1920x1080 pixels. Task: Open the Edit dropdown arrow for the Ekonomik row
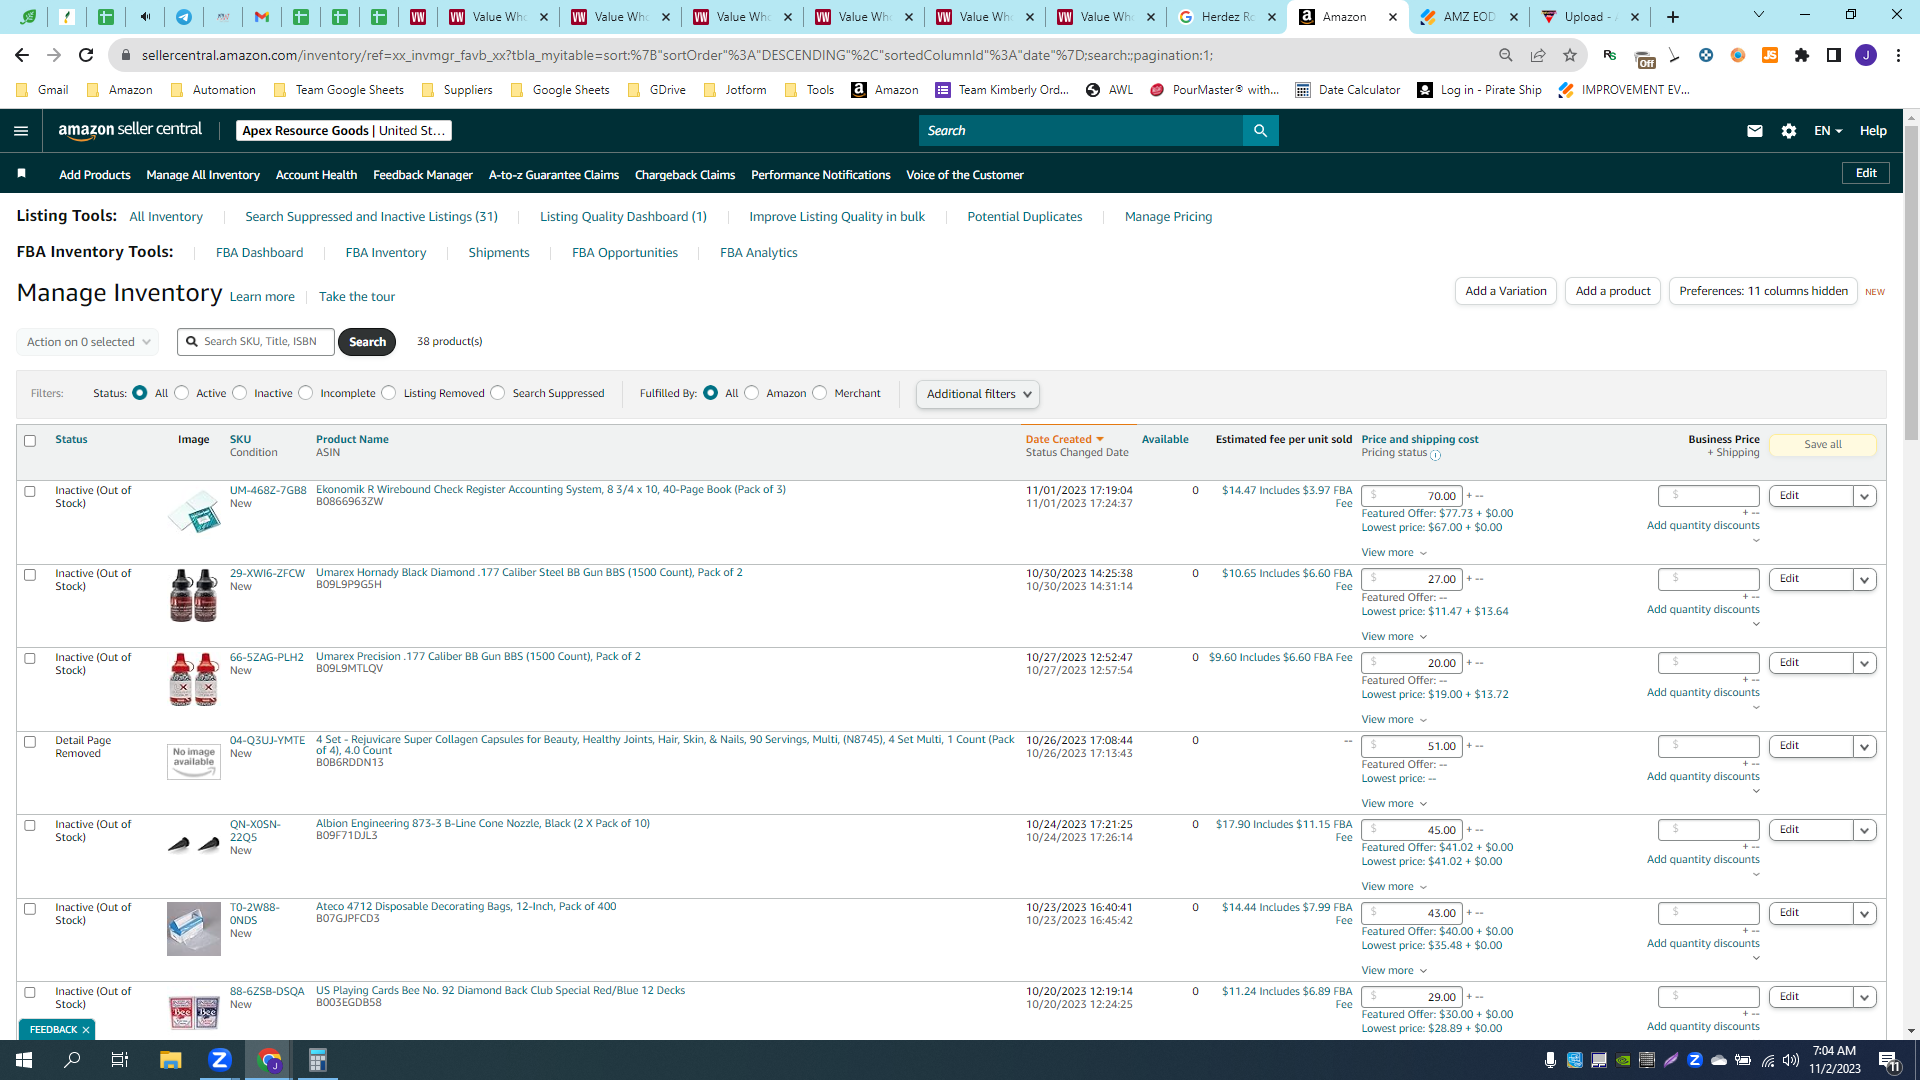coord(1865,496)
